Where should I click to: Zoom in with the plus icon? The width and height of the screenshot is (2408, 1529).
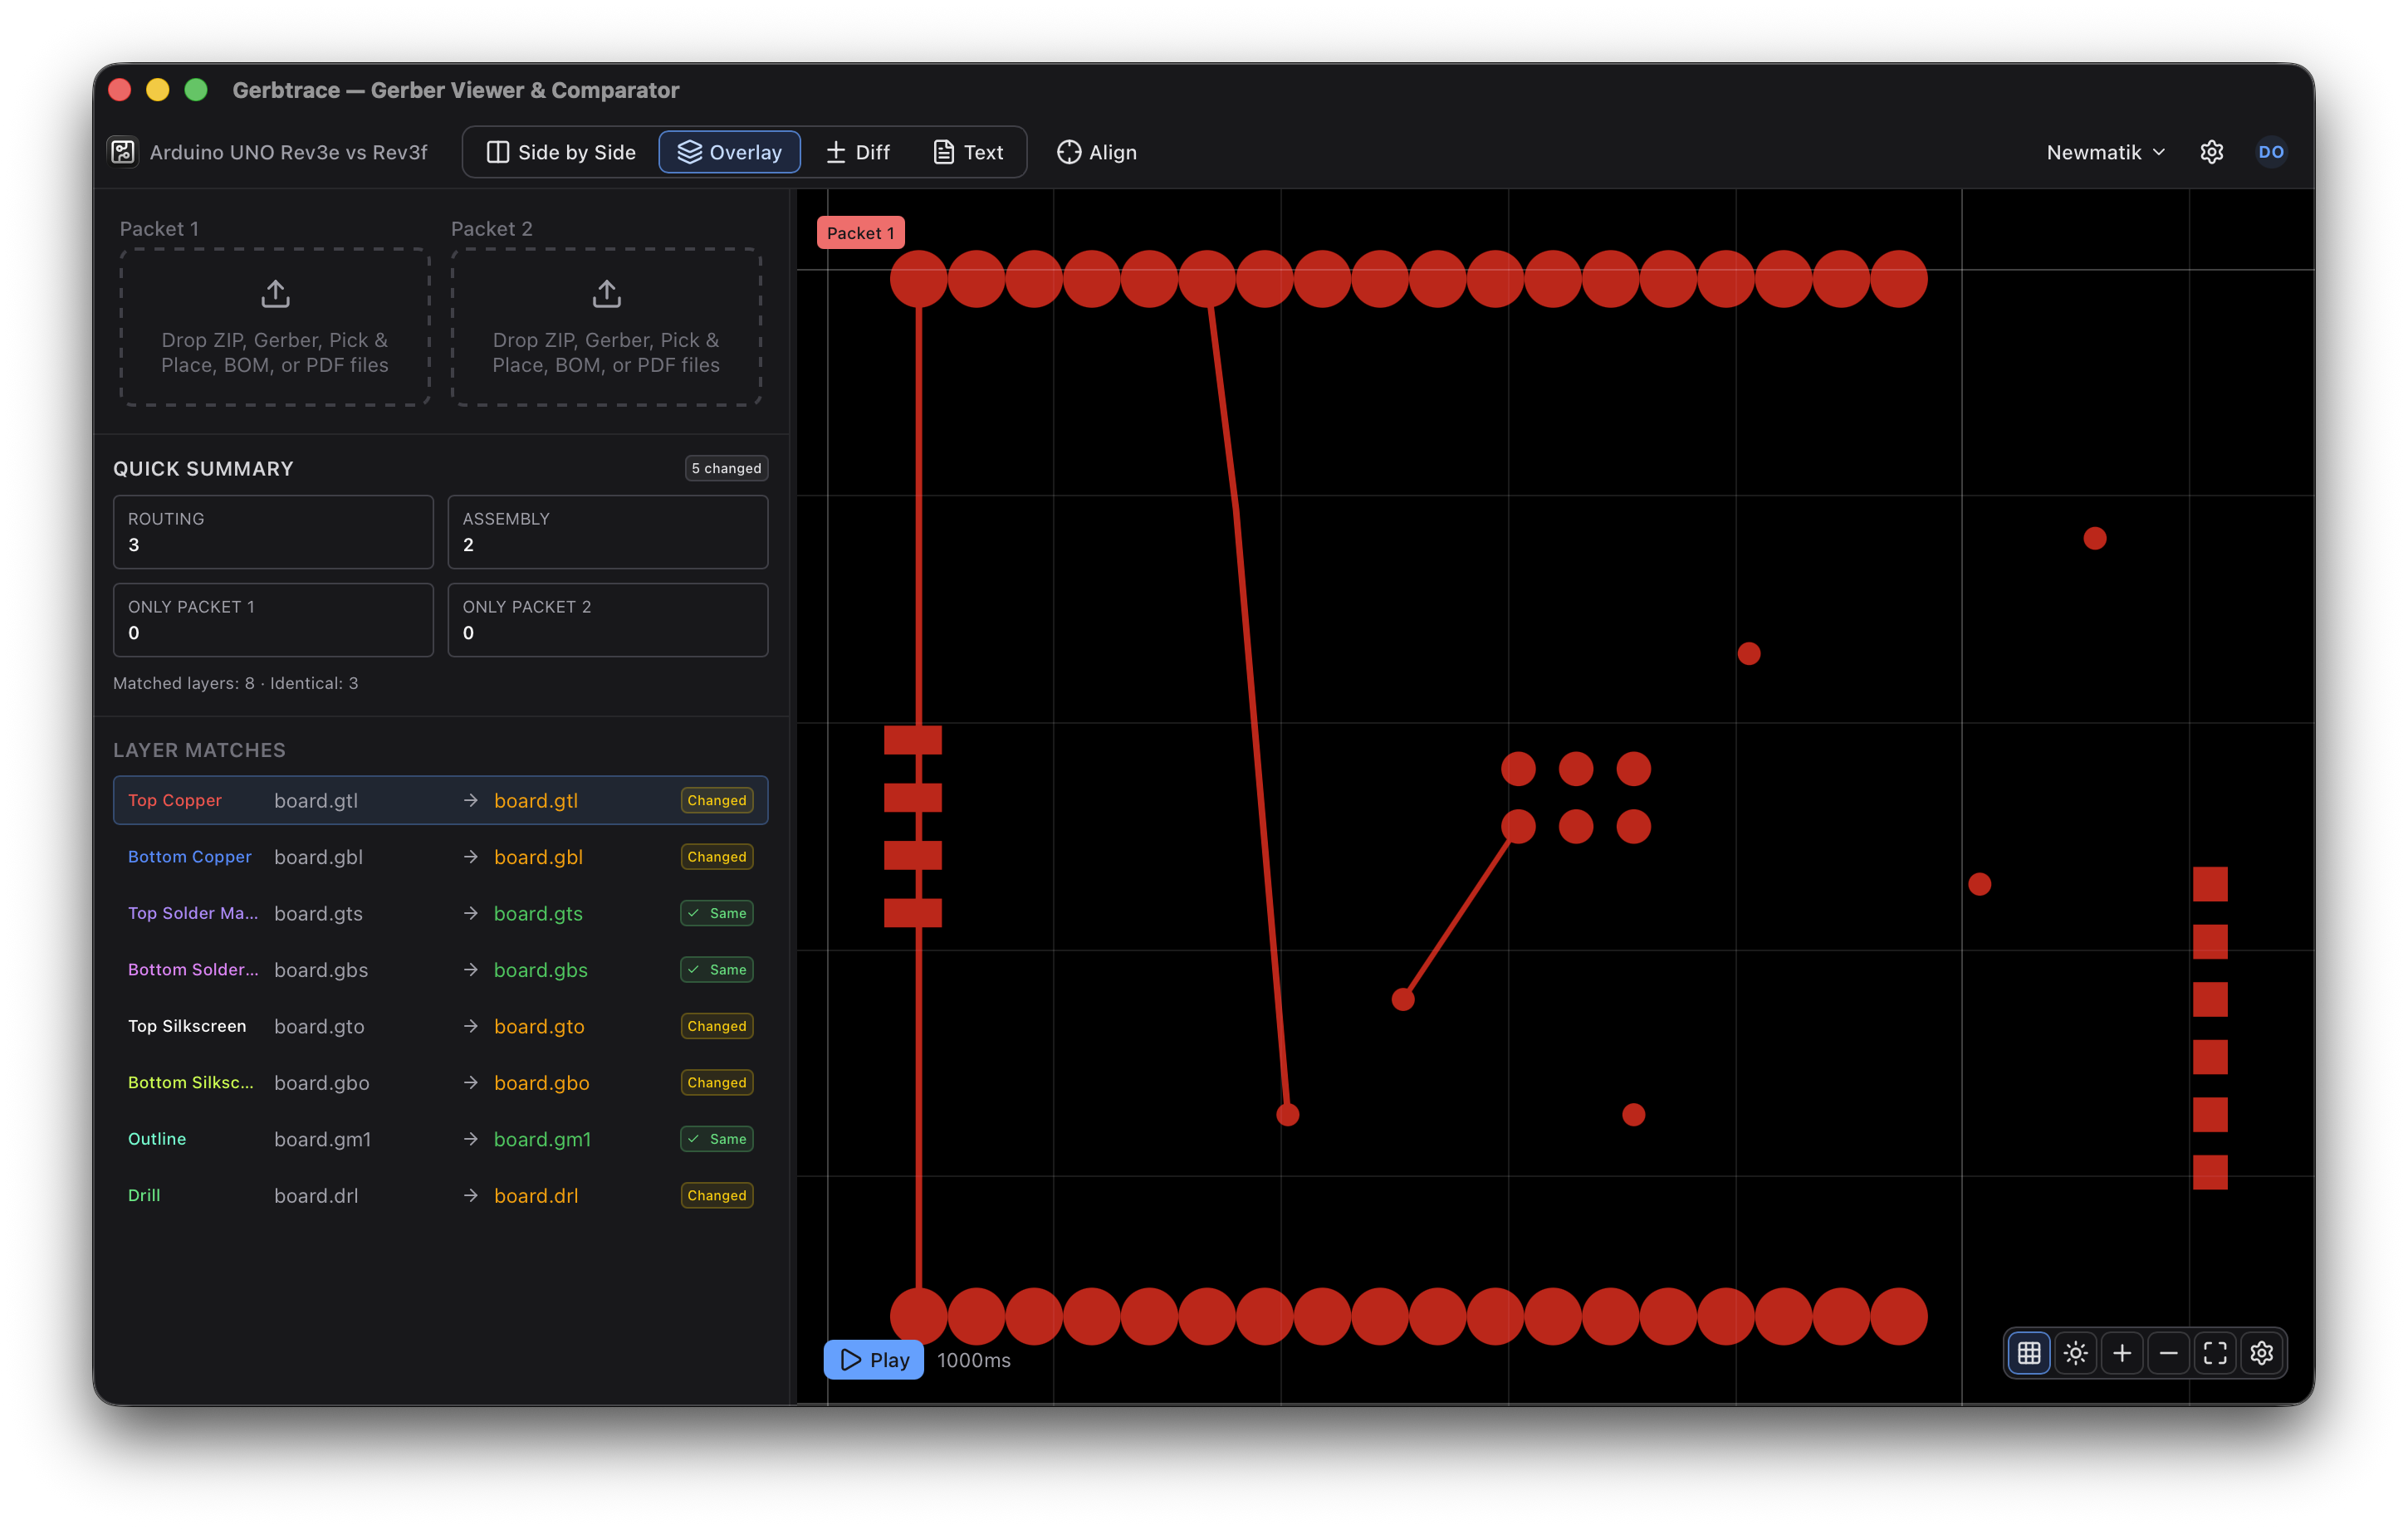click(2122, 1353)
